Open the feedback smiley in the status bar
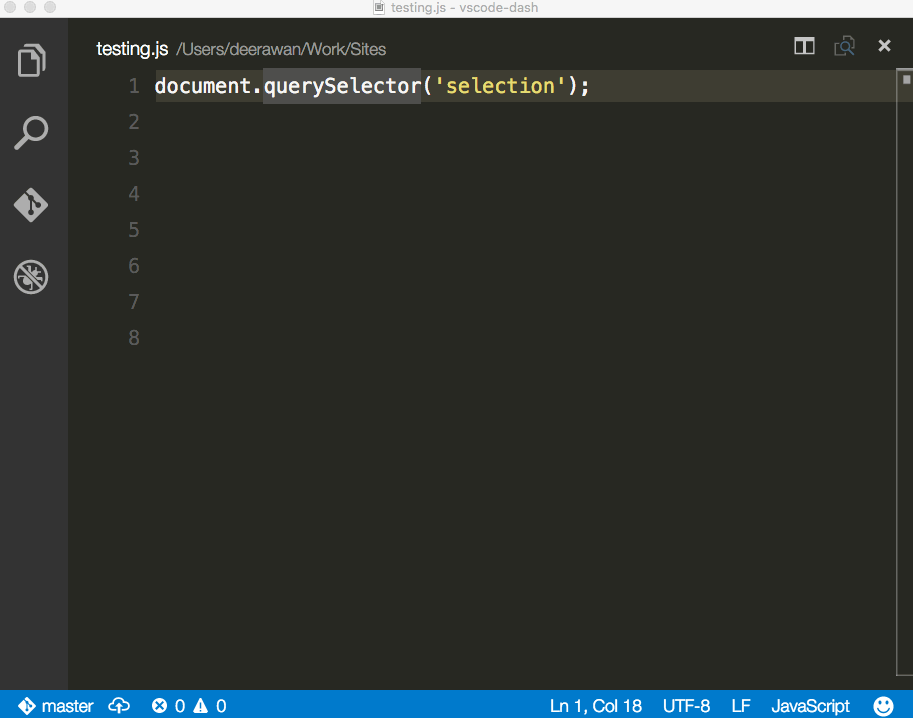Viewport: 913px width, 718px height. (883, 706)
